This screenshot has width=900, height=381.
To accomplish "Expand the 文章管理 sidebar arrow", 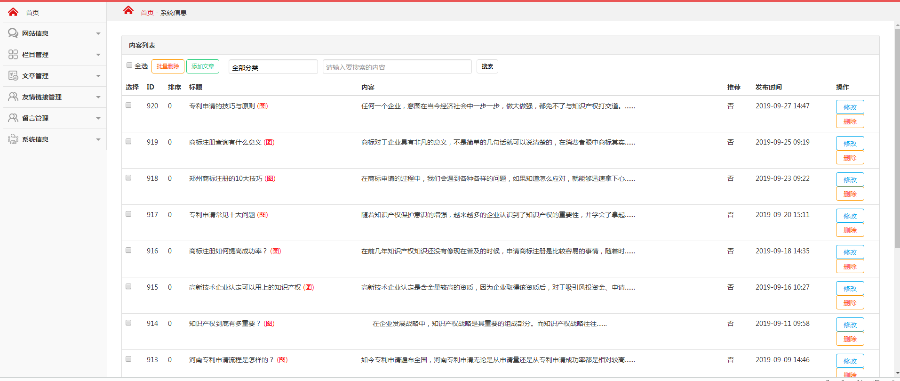I will click(98, 76).
